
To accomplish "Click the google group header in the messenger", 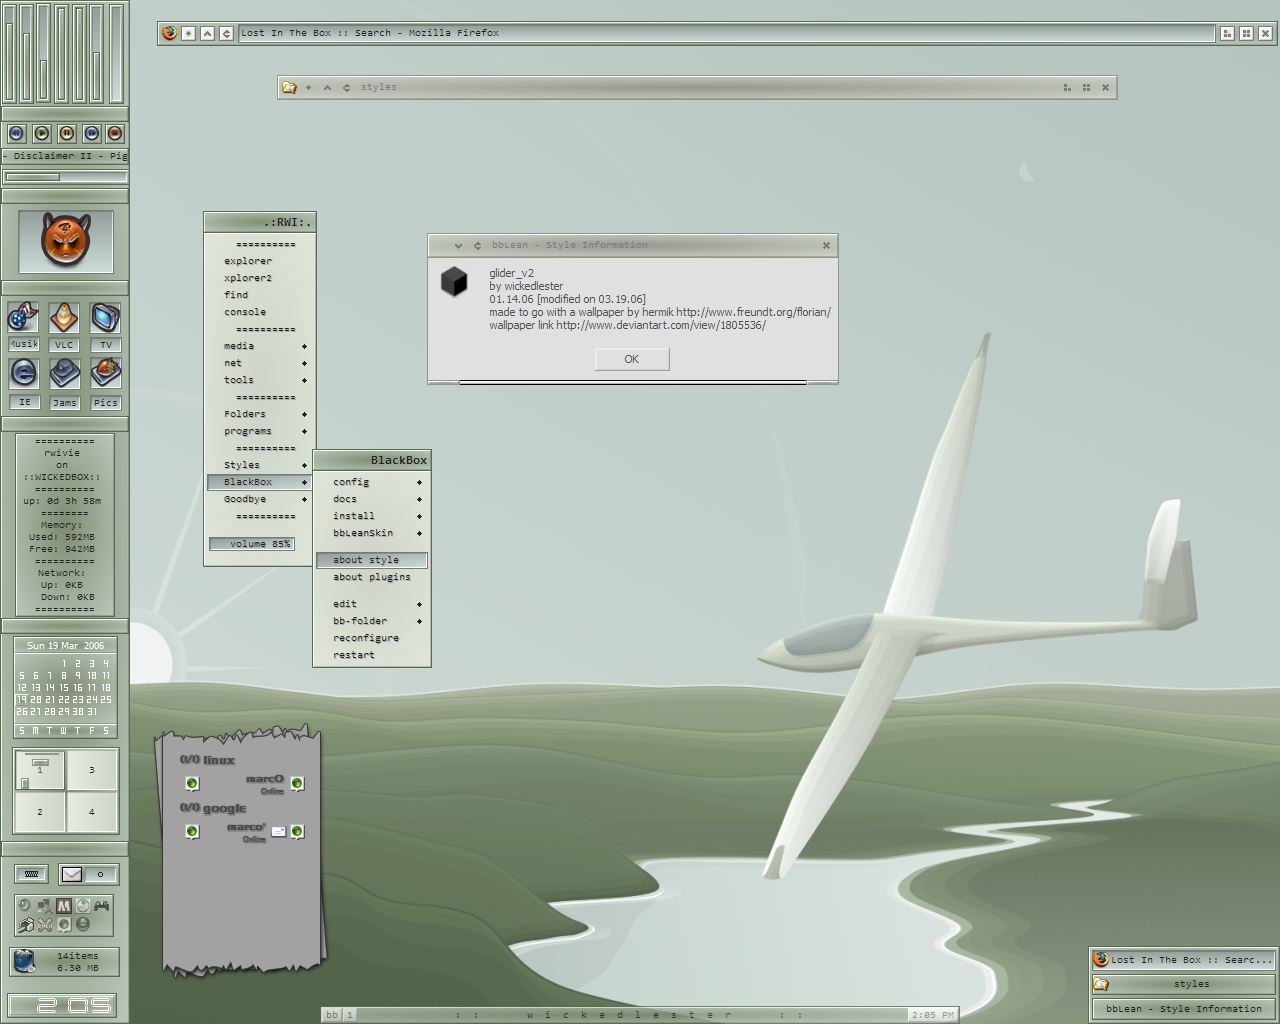I will pyautogui.click(x=213, y=808).
